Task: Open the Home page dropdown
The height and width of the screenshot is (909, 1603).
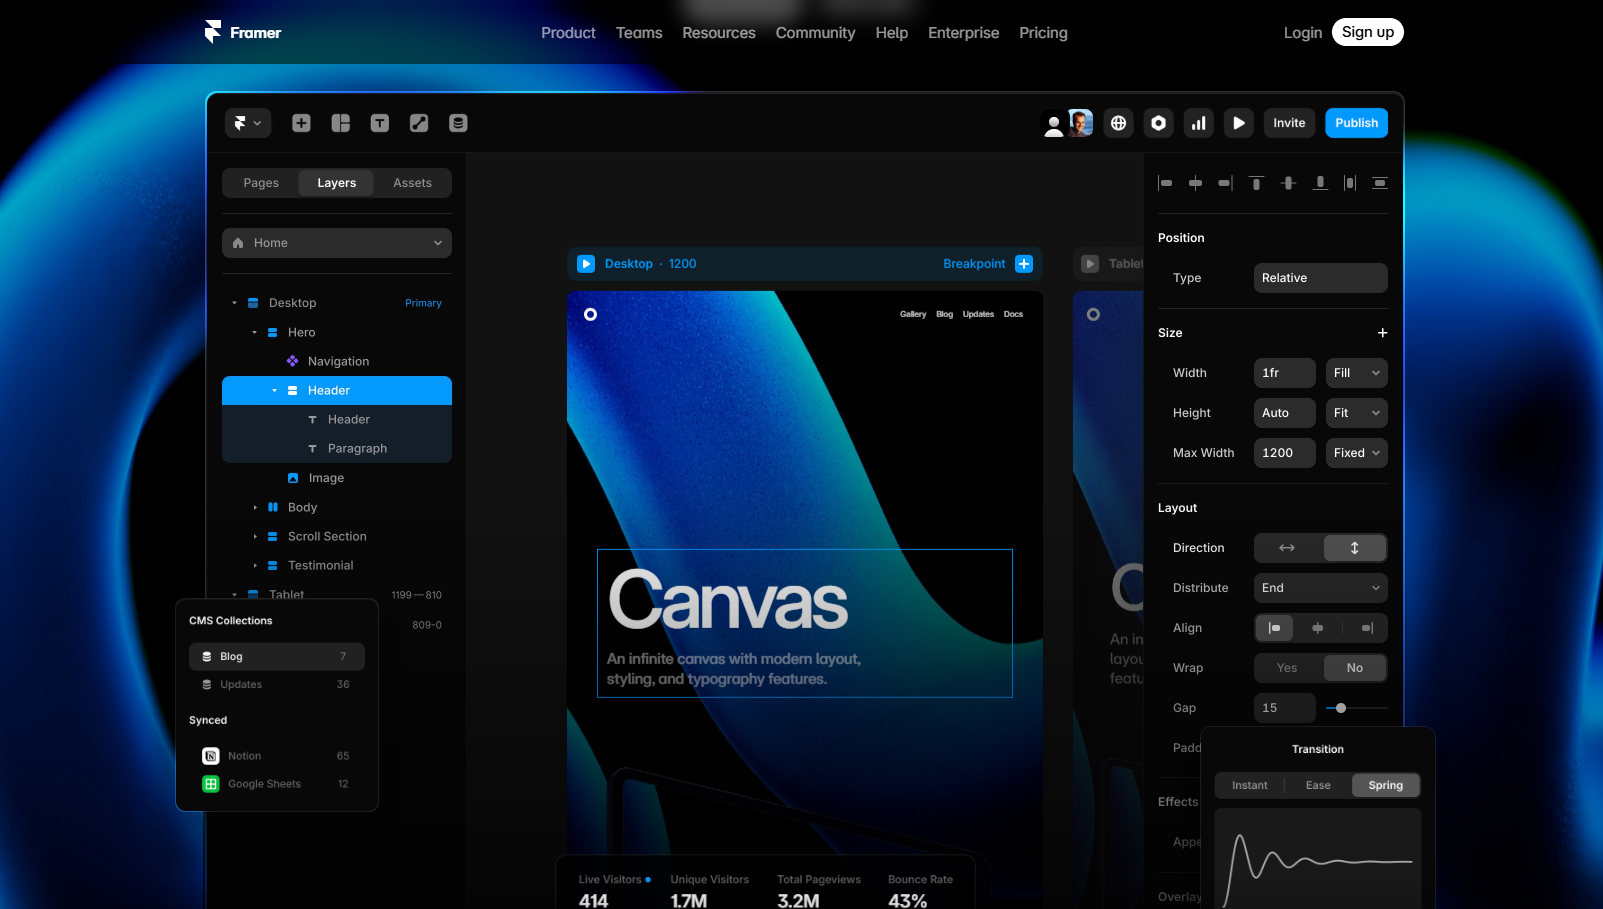Action: [x=337, y=243]
